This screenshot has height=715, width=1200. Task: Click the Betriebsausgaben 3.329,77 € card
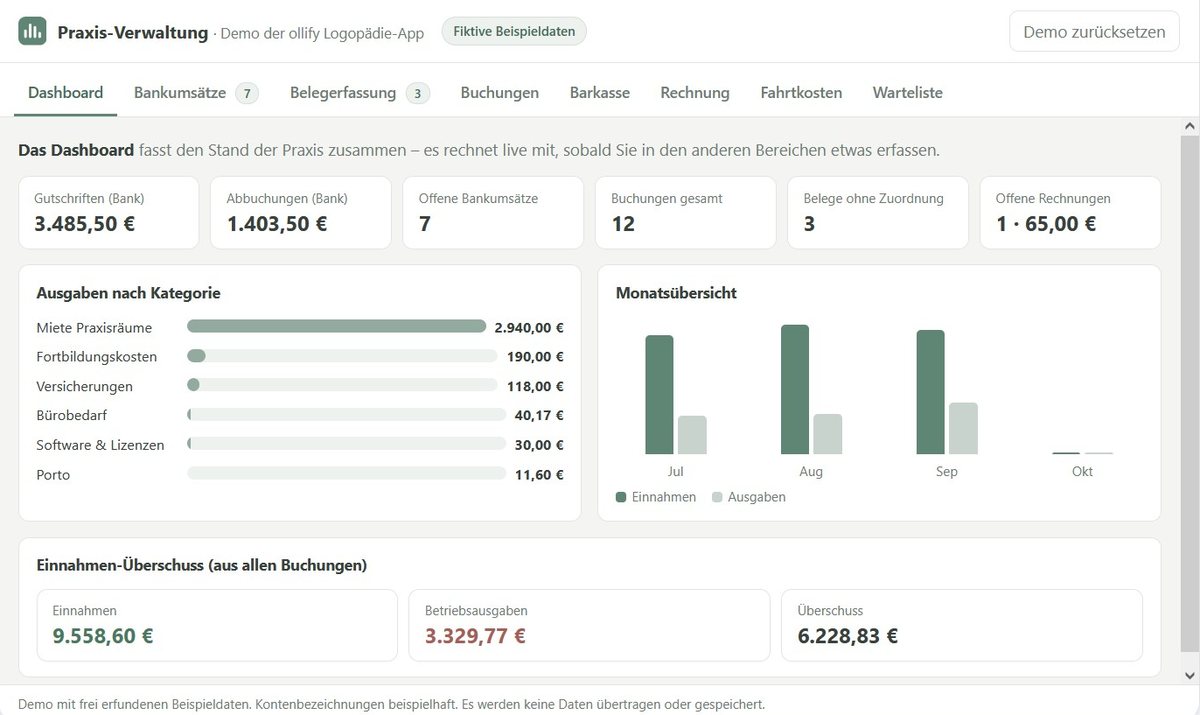(589, 625)
